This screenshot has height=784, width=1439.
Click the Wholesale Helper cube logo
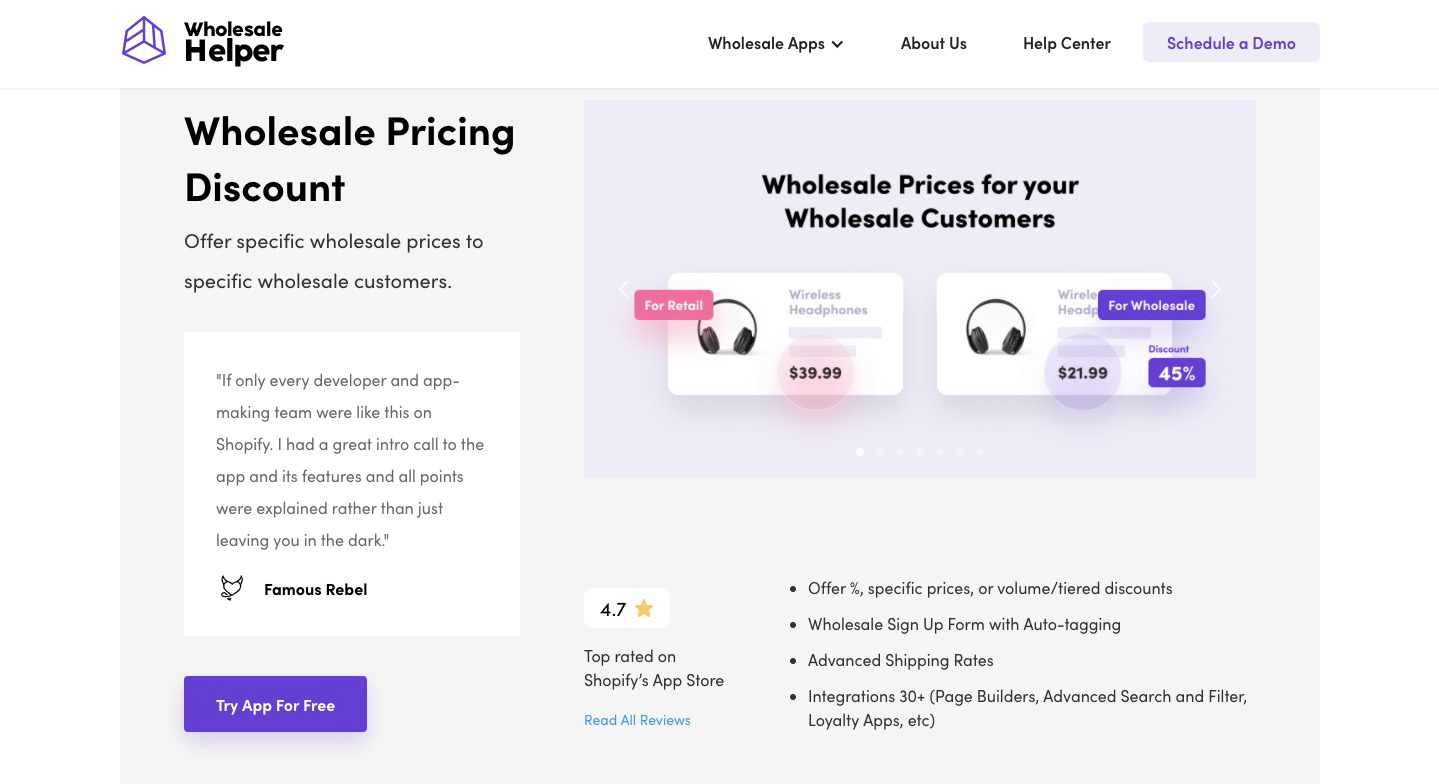pyautogui.click(x=144, y=41)
